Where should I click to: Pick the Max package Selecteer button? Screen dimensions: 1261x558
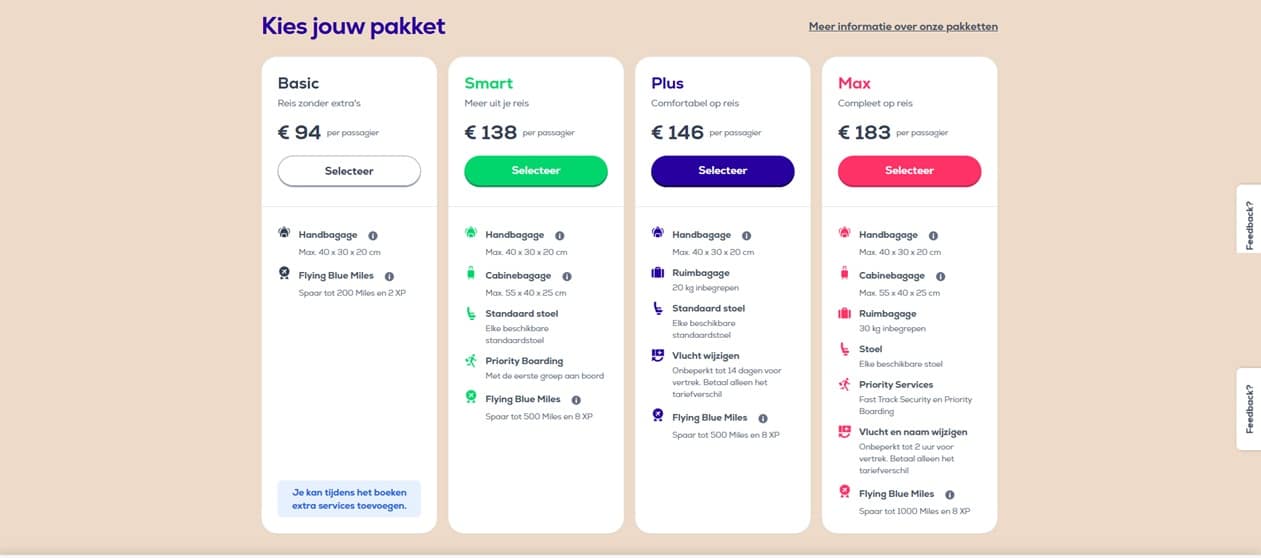(910, 171)
